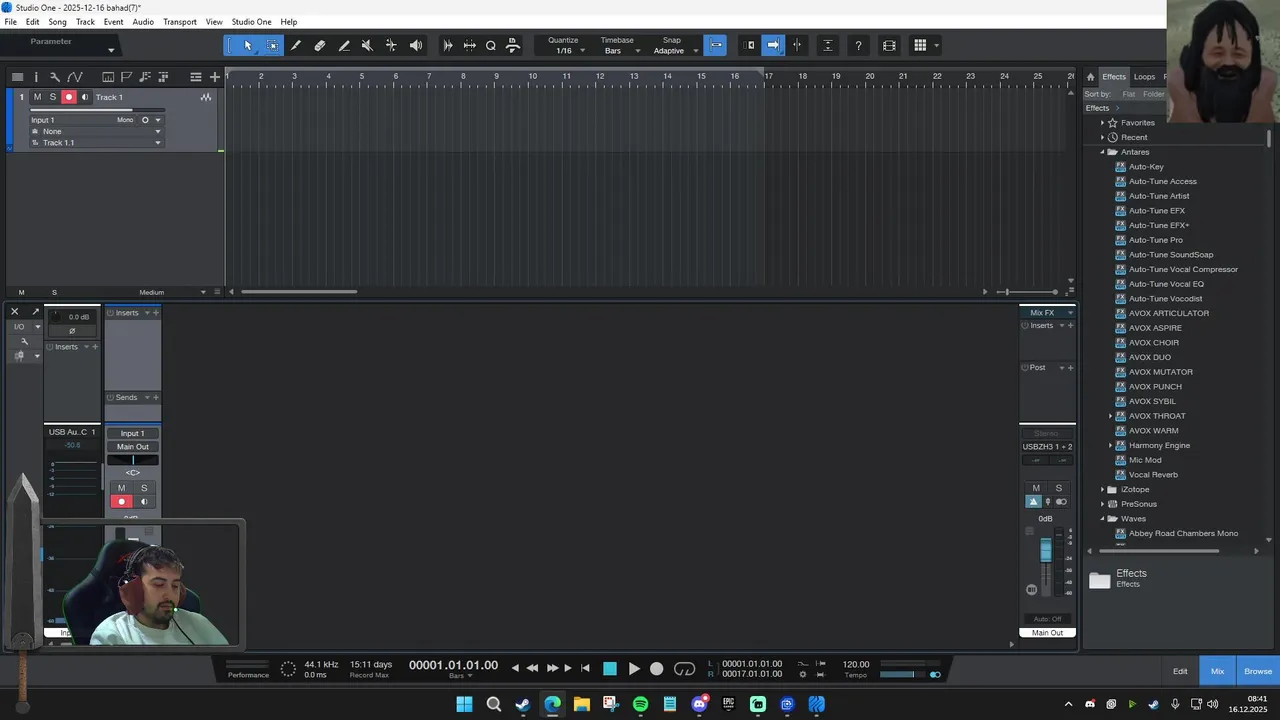The height and width of the screenshot is (720, 1280).
Task: Sort browser by Flat
Action: [1128, 94]
